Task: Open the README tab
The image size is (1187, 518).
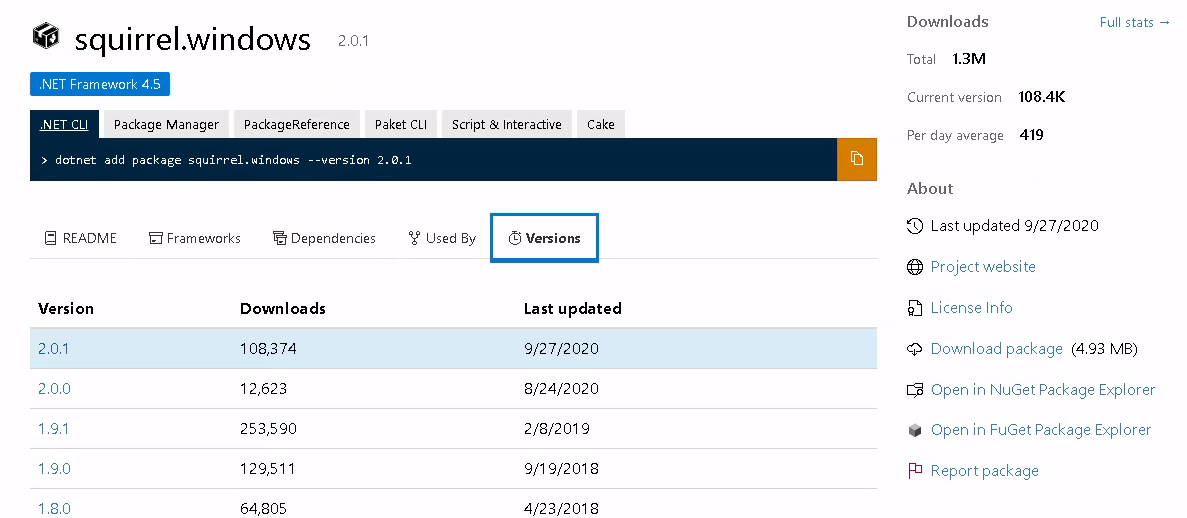Action: tap(81, 239)
